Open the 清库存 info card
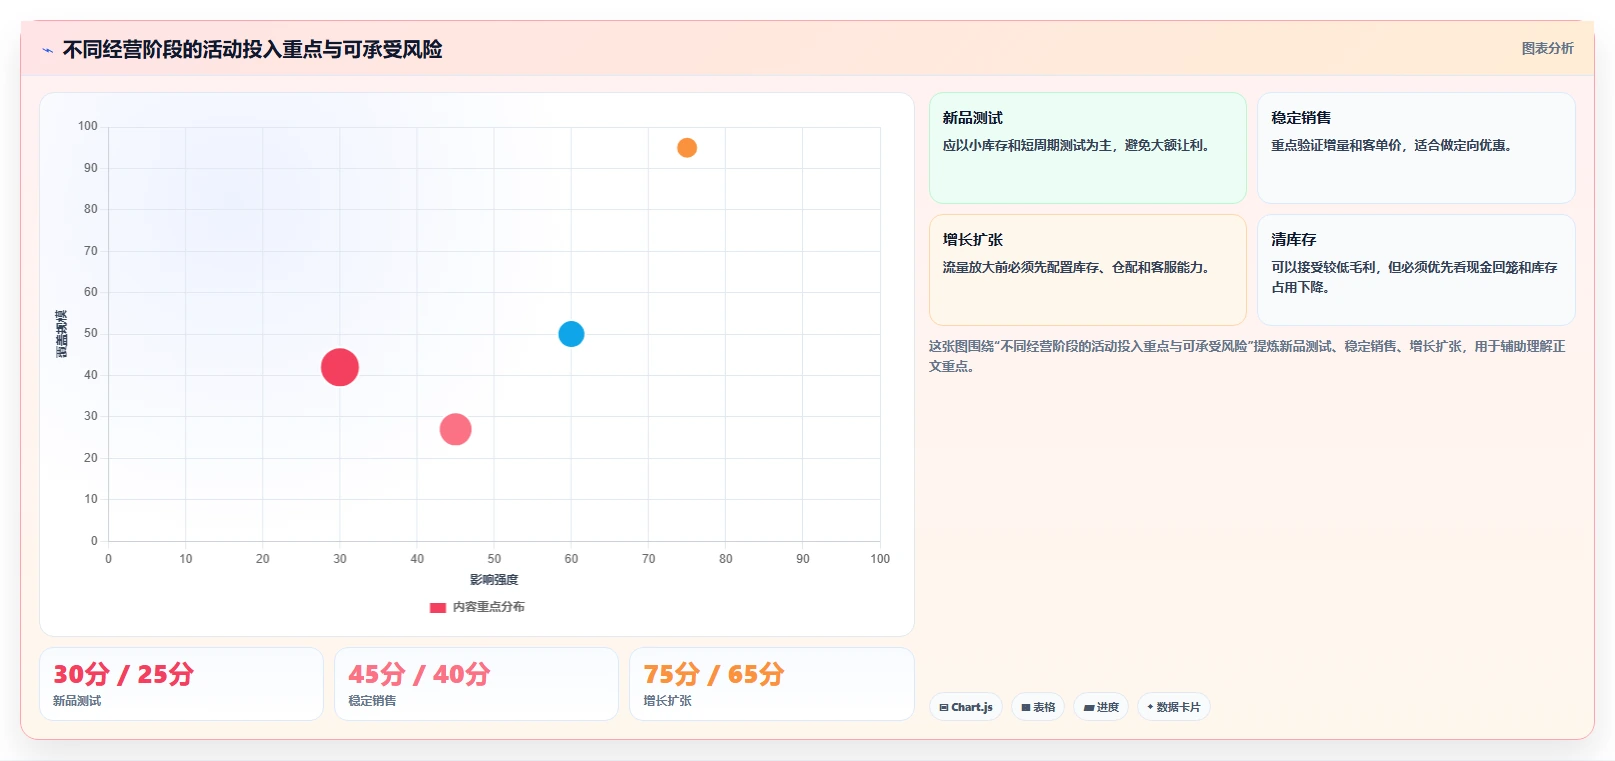This screenshot has width=1615, height=761. point(1416,270)
